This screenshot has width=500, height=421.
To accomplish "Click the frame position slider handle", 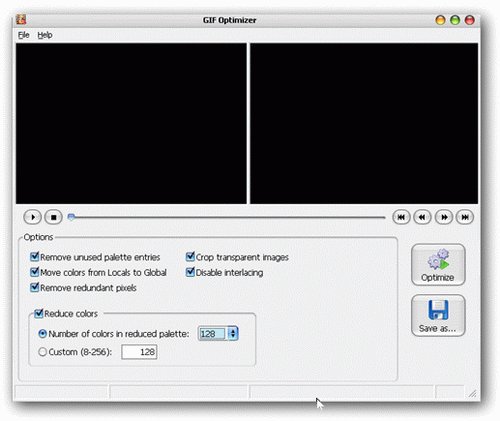I will click(x=71, y=217).
